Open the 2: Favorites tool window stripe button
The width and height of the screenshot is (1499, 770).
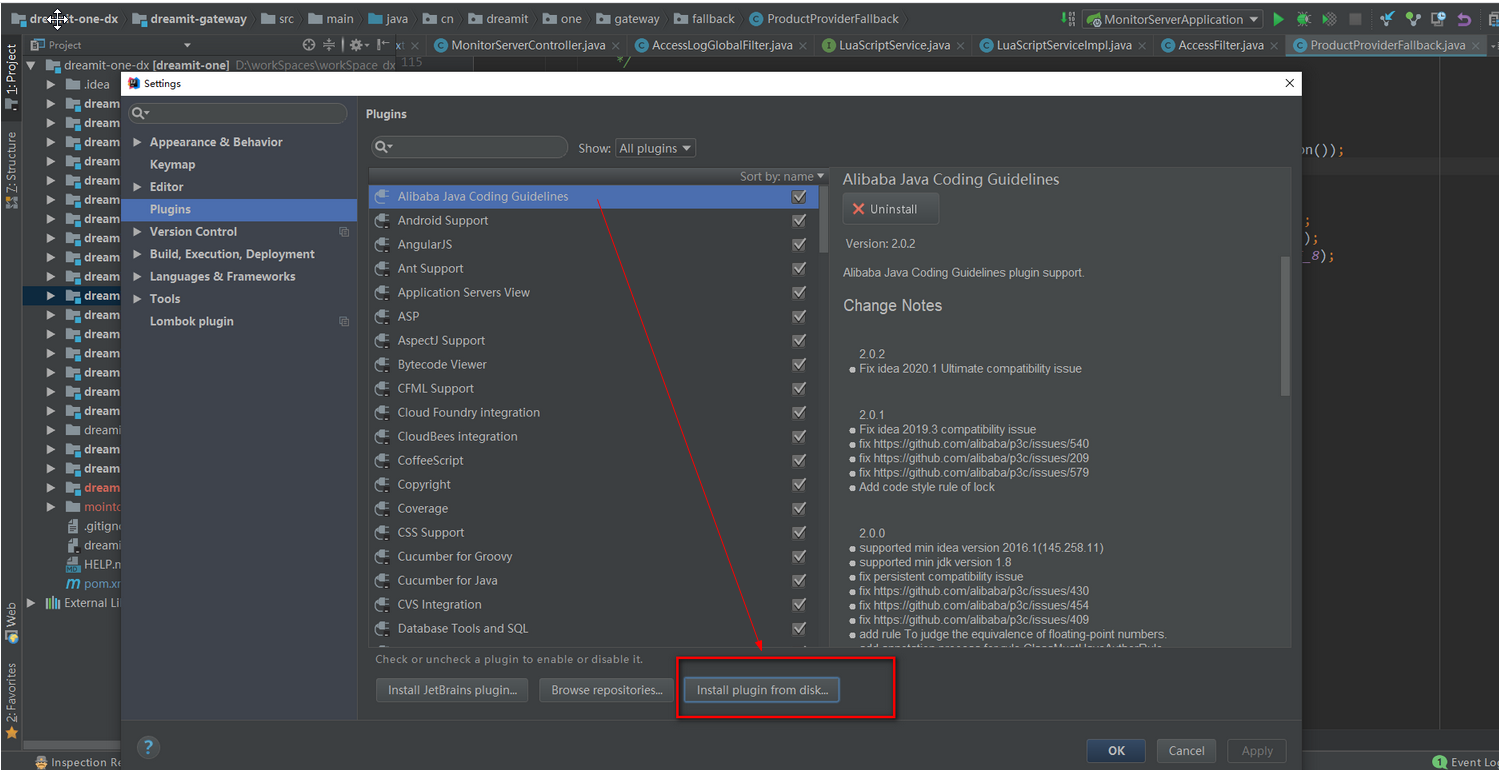(11, 701)
